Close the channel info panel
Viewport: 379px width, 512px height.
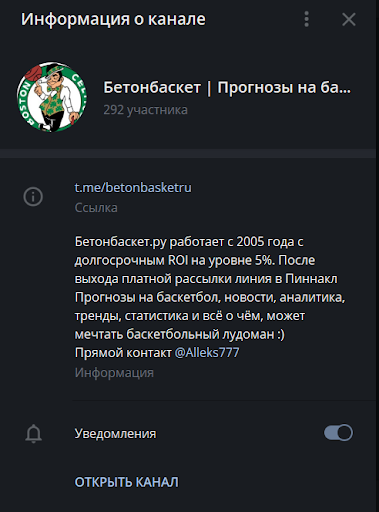349,19
